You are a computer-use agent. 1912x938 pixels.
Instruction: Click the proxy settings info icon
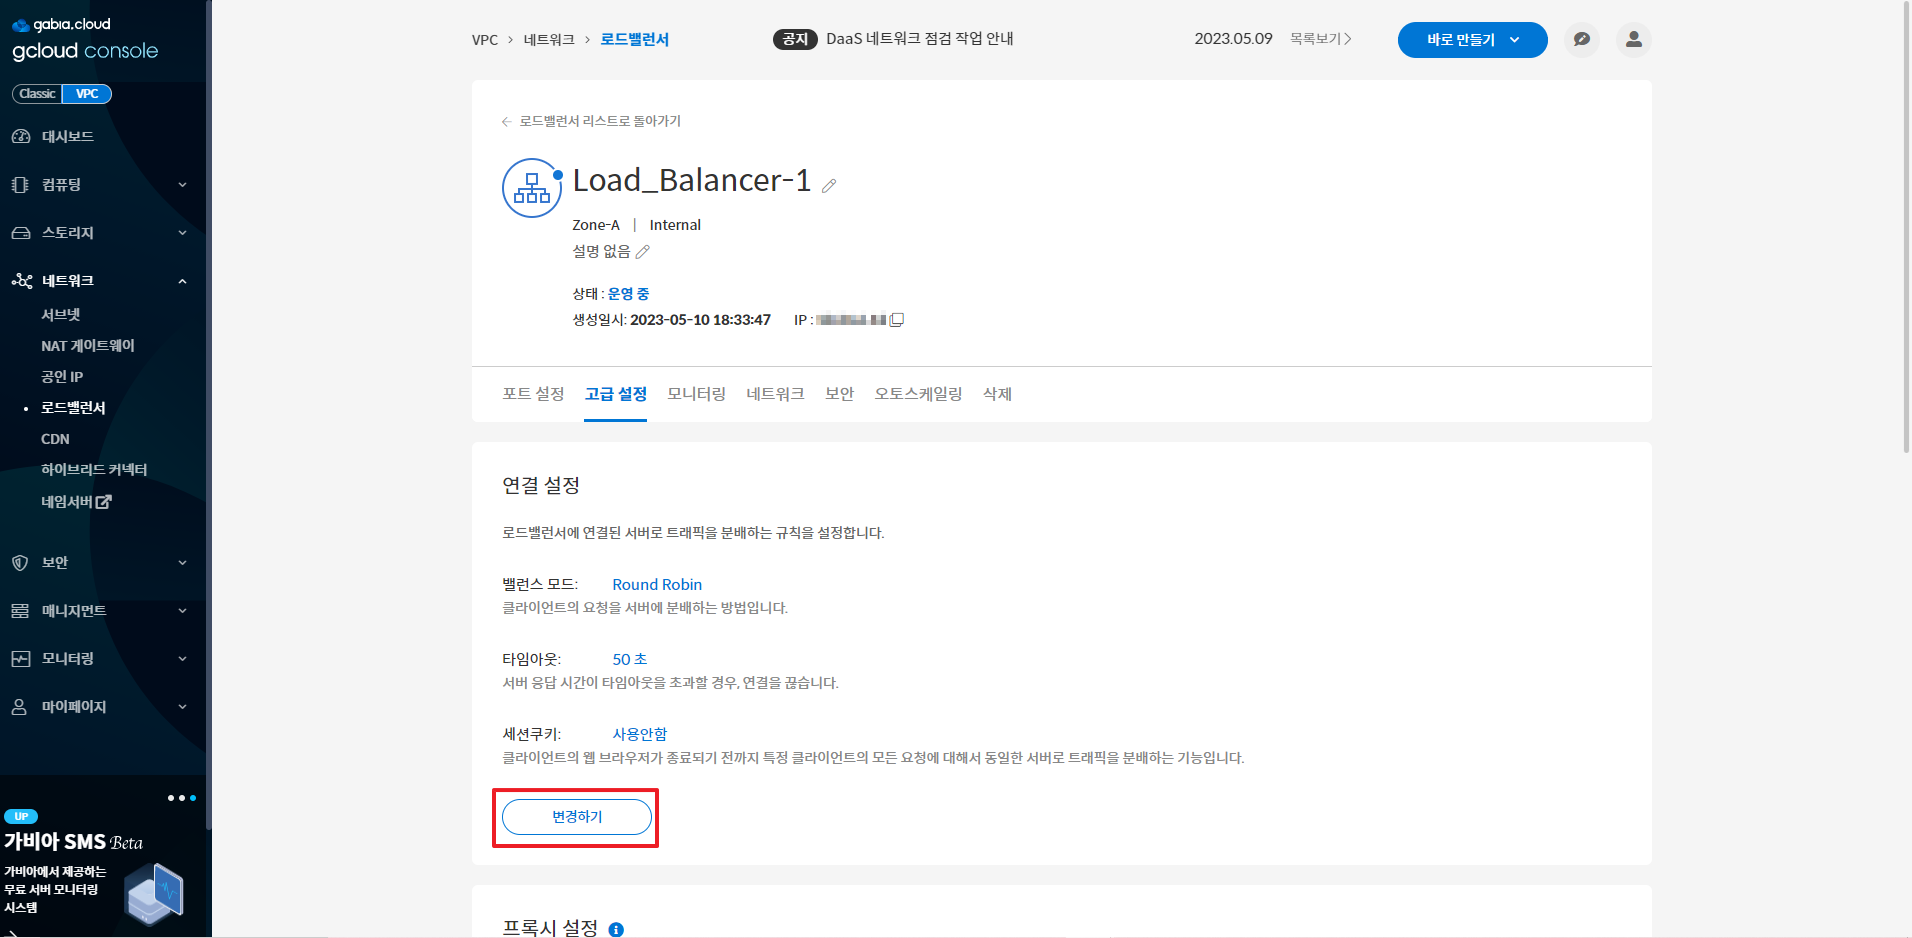(616, 929)
